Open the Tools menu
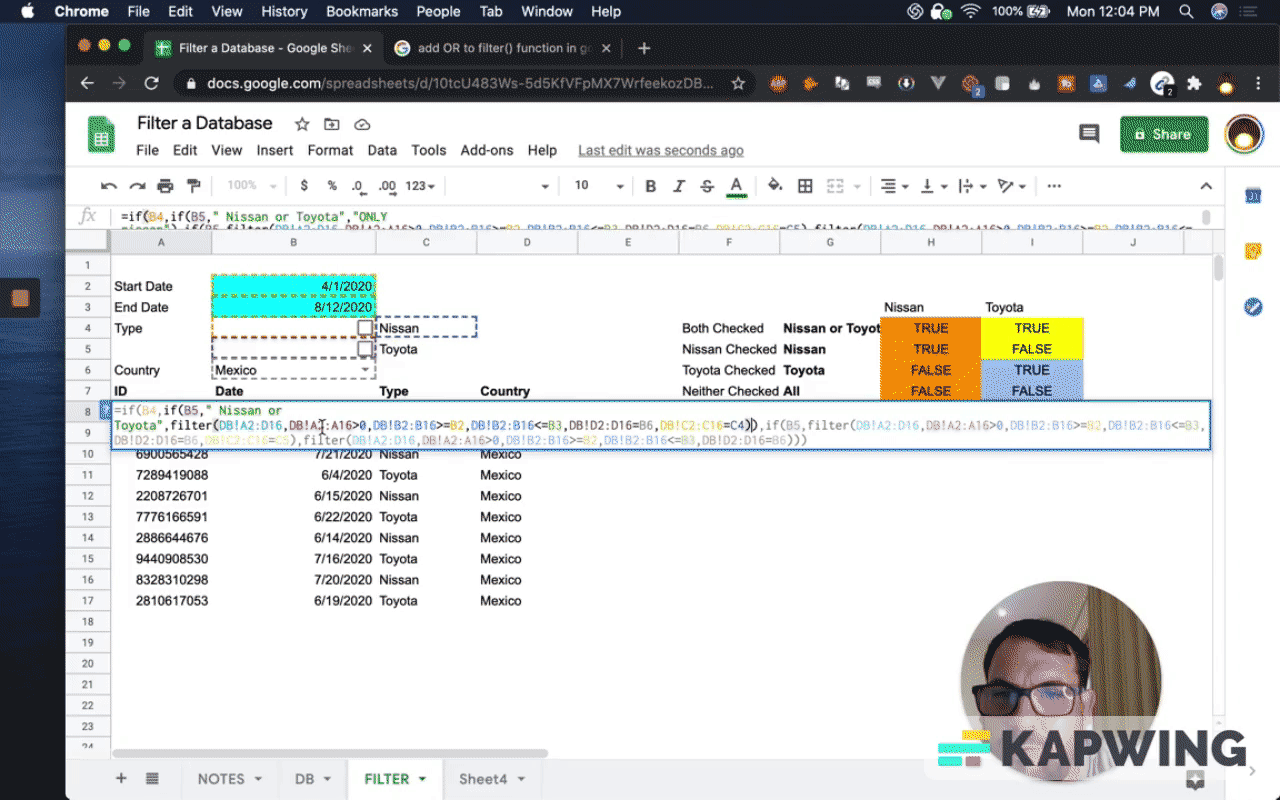Viewport: 1280px width, 800px height. (x=428, y=150)
